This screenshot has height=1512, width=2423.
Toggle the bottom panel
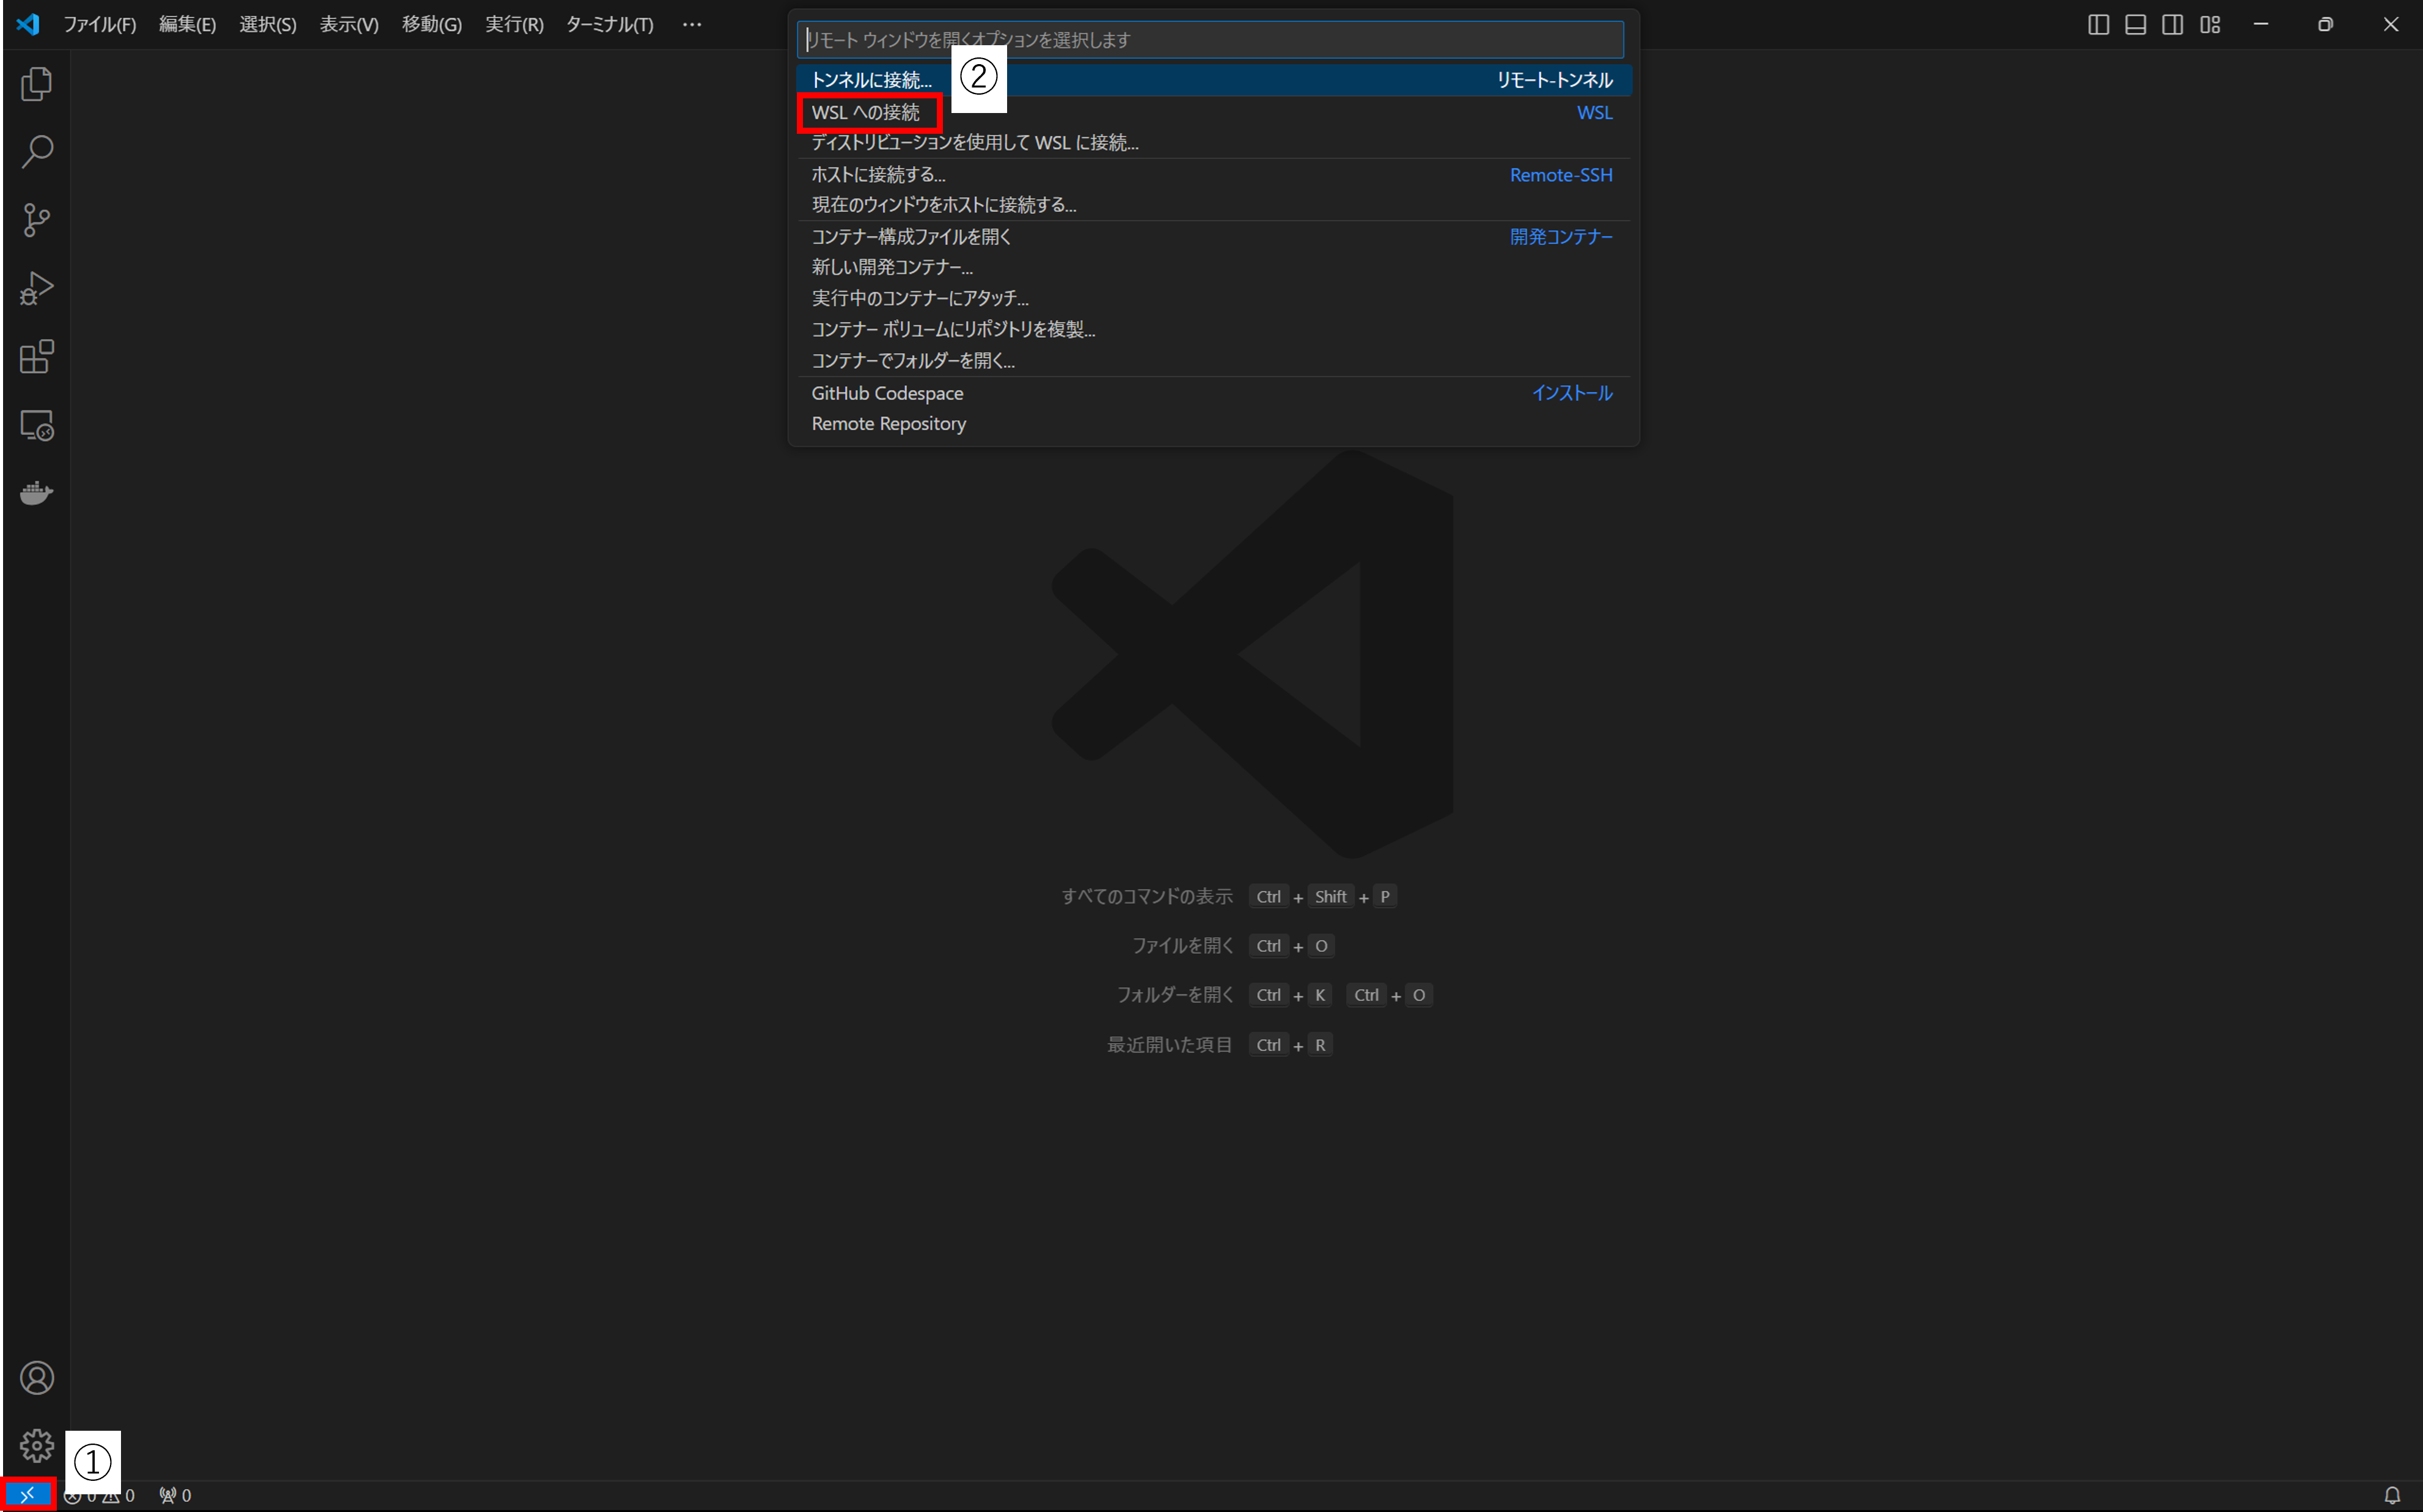(x=2135, y=24)
